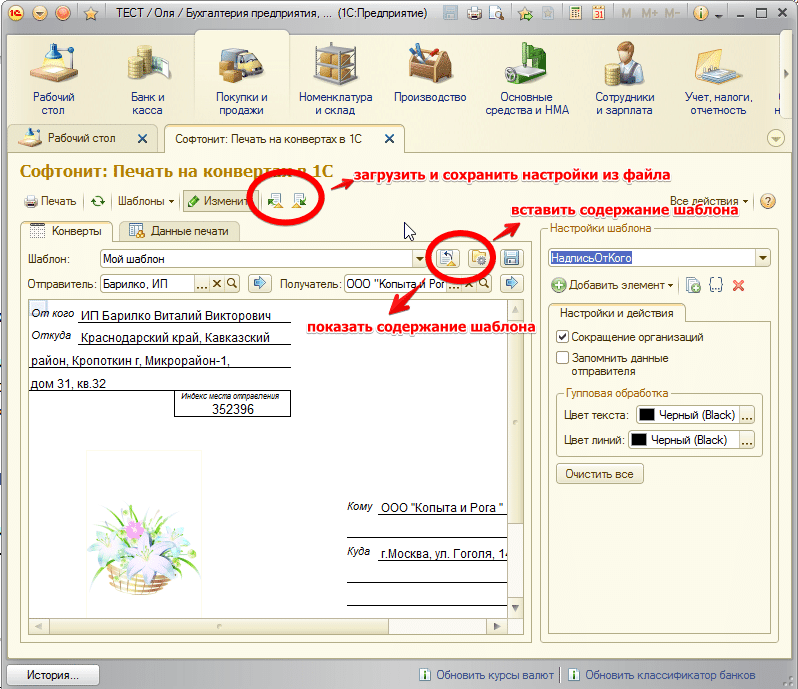Click vertical scrollbar down arrow in preview
Screen dimensions: 798x689
(515, 608)
